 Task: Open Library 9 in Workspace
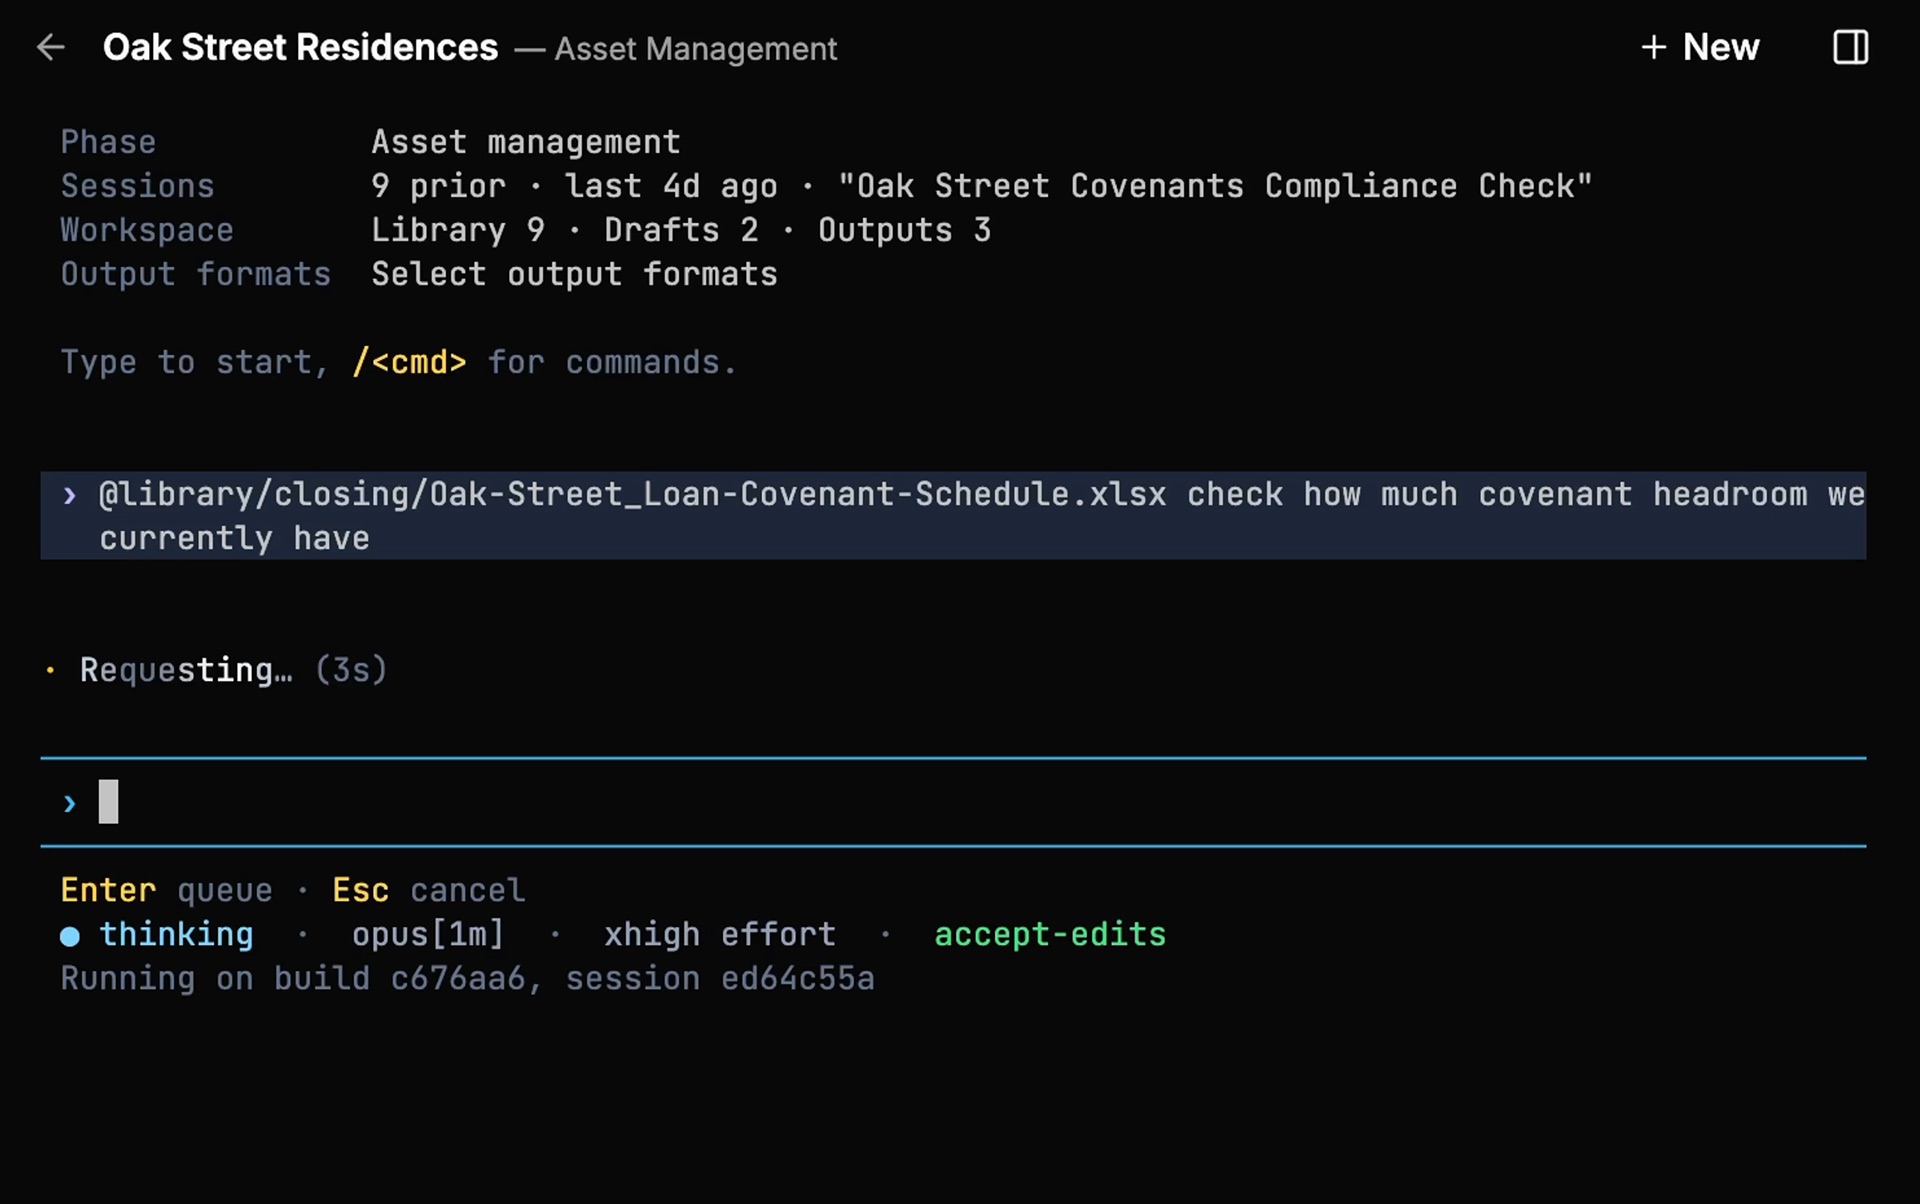[458, 230]
